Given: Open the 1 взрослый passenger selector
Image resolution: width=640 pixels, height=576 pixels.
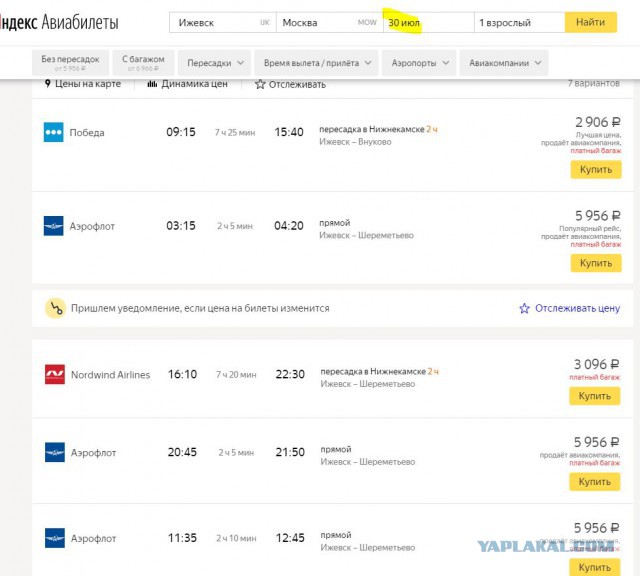Looking at the screenshot, I should 520,22.
